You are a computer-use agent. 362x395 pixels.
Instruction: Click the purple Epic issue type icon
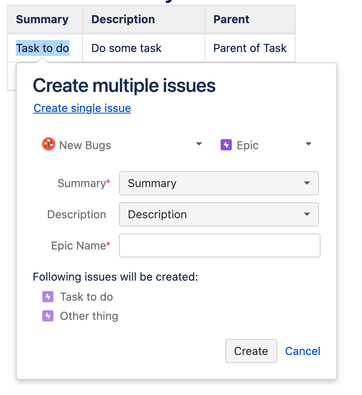pos(226,145)
